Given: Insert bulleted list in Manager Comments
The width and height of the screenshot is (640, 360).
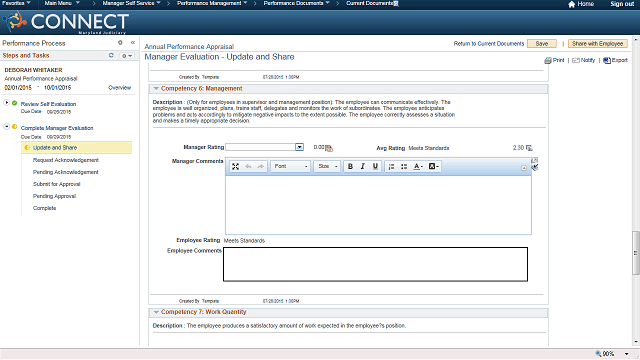Looking at the screenshot, I should point(404,167).
